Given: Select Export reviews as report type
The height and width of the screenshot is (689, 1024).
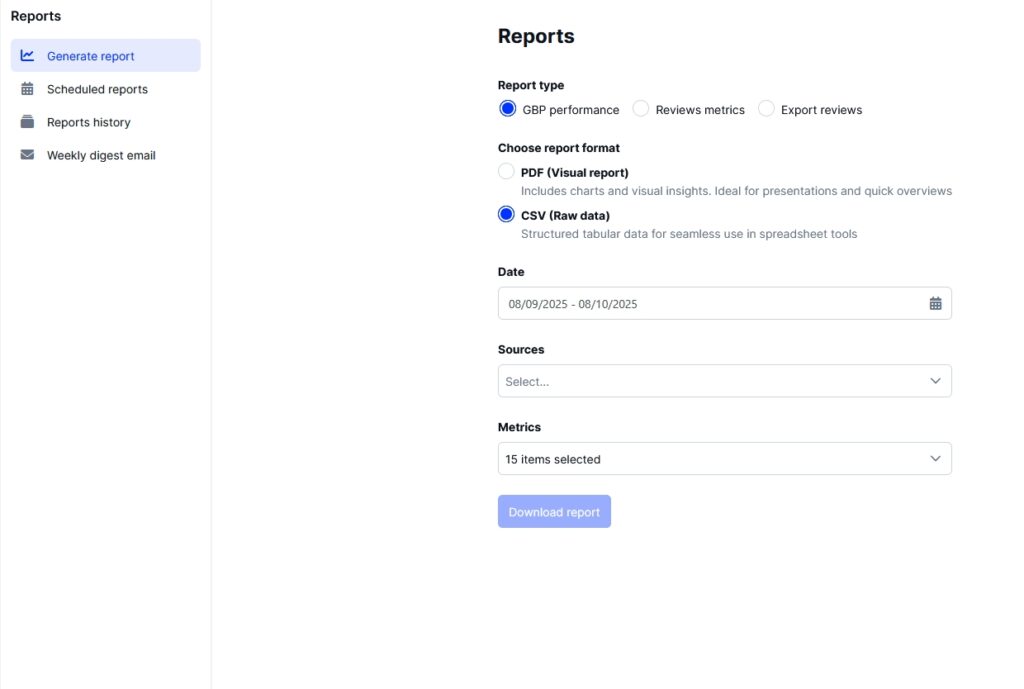Looking at the screenshot, I should pos(766,109).
